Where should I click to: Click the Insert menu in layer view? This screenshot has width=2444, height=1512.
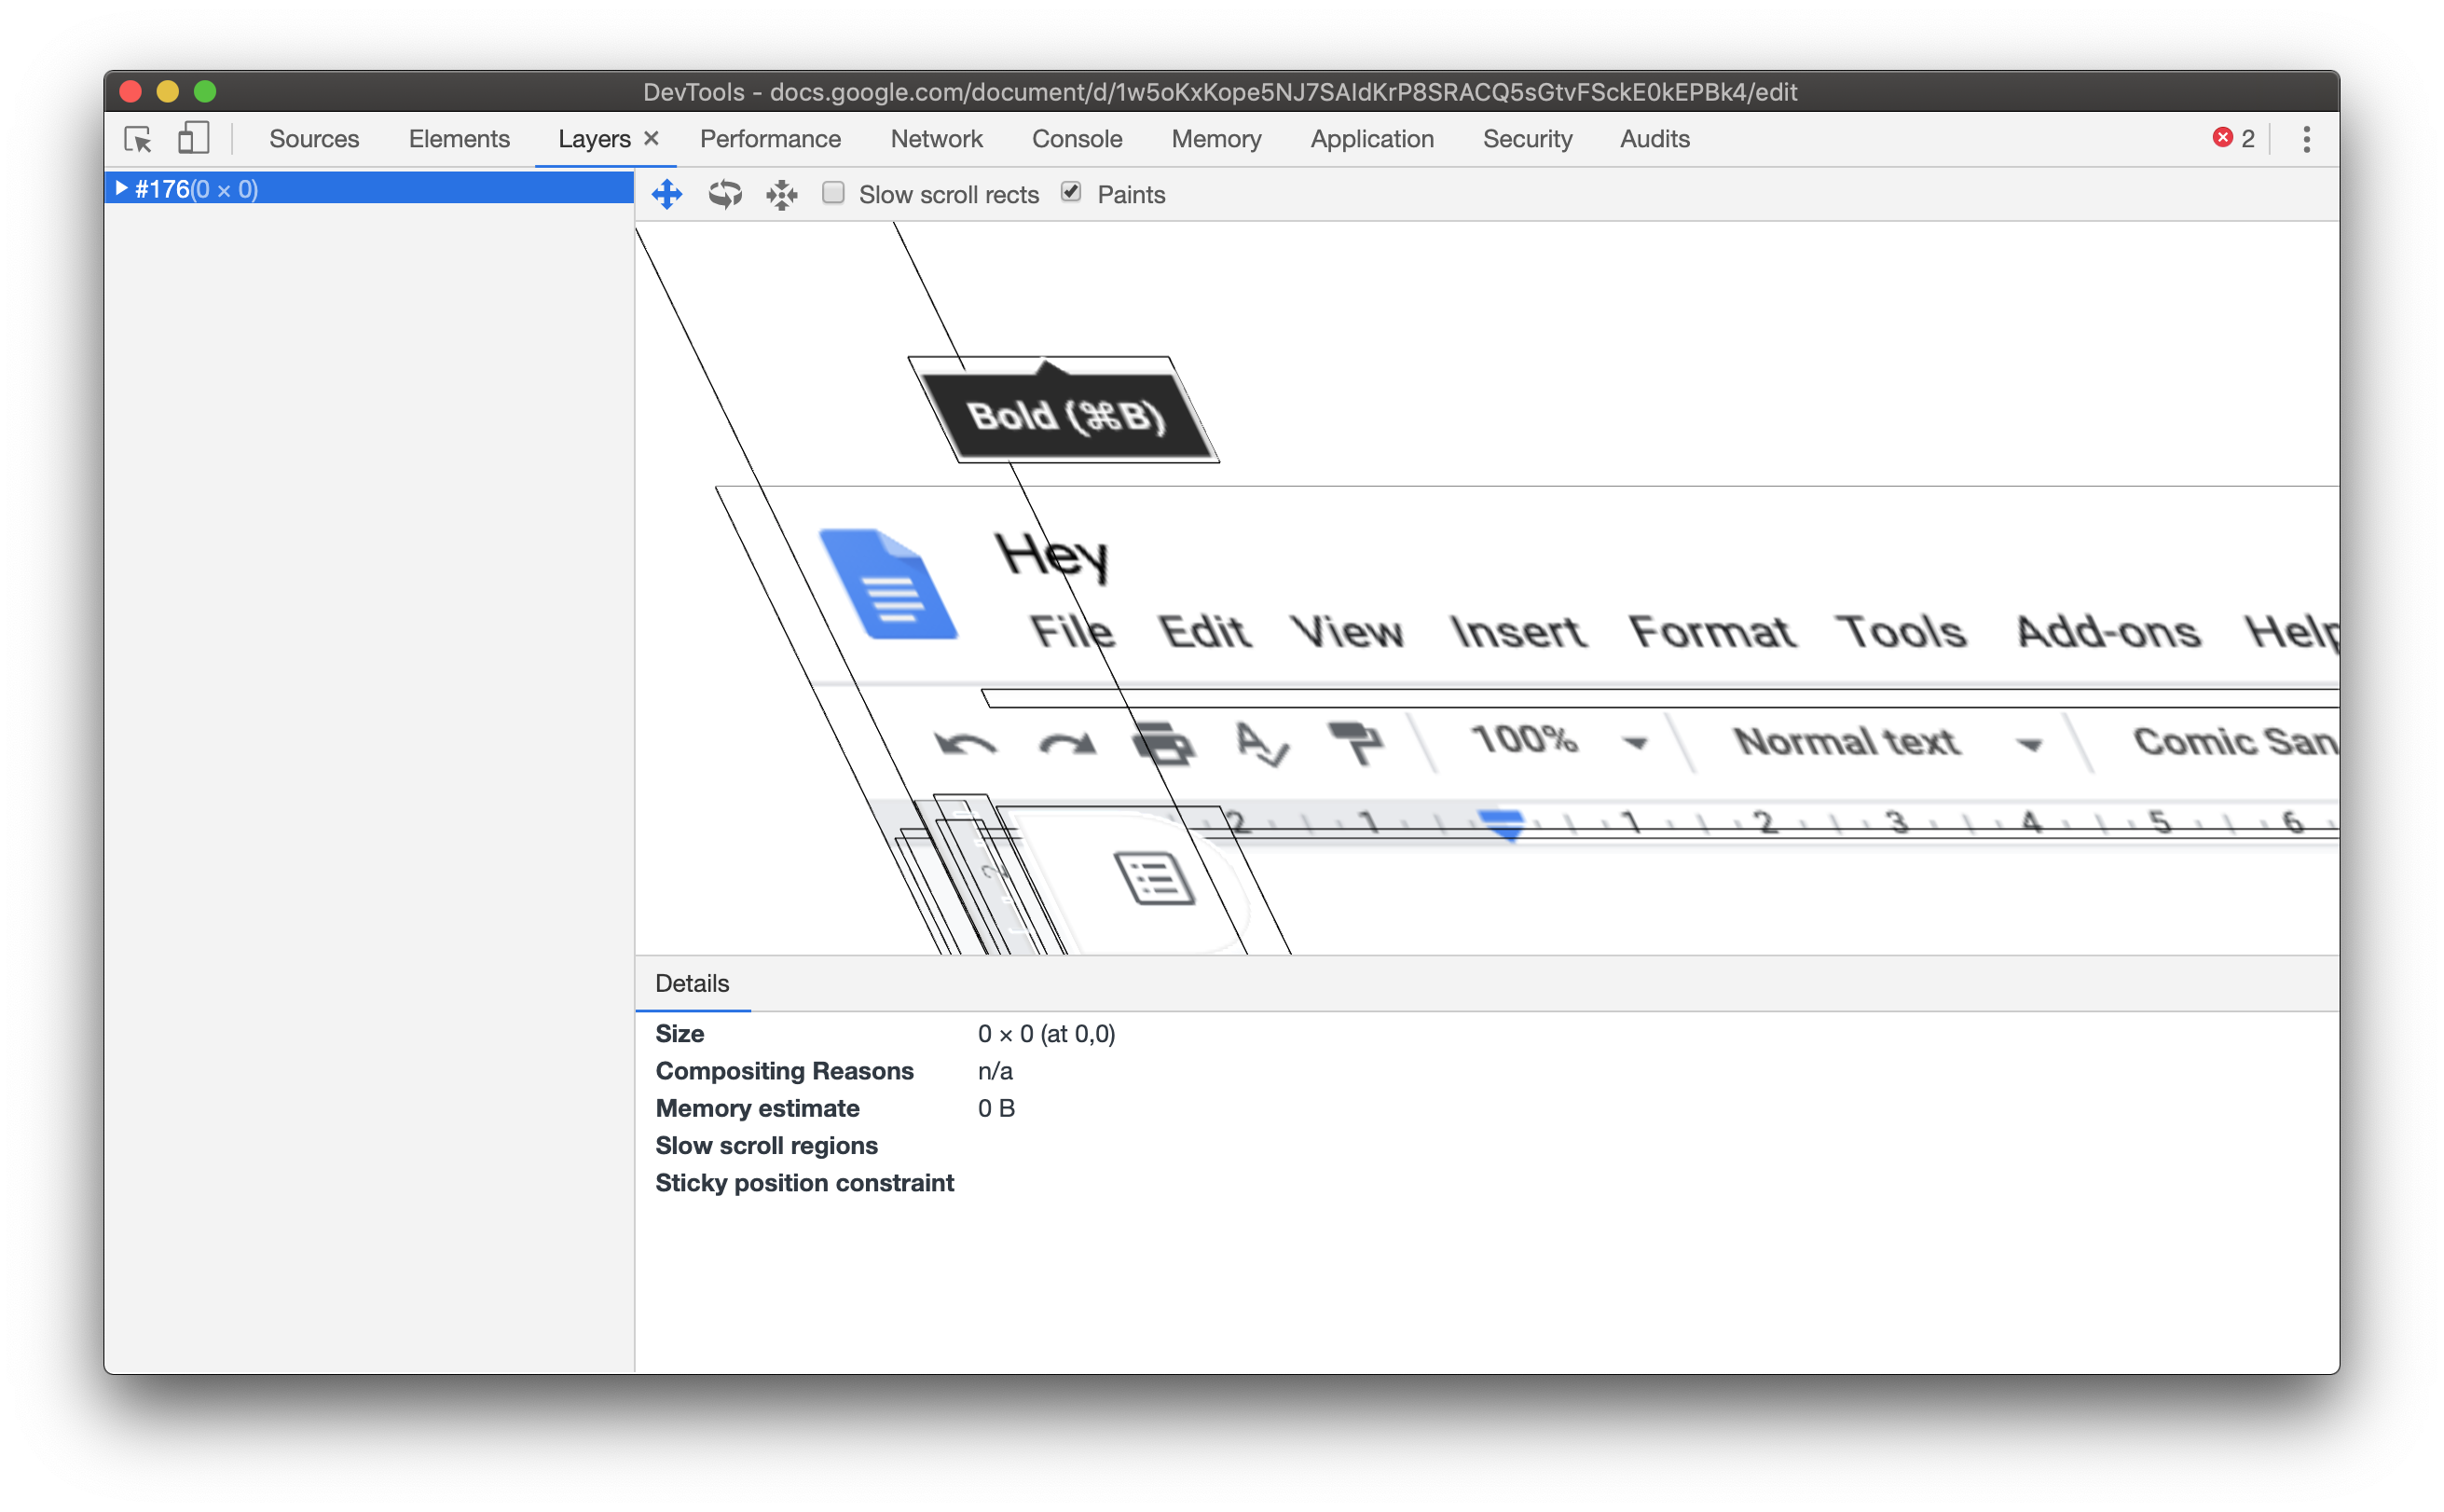coord(1519,631)
